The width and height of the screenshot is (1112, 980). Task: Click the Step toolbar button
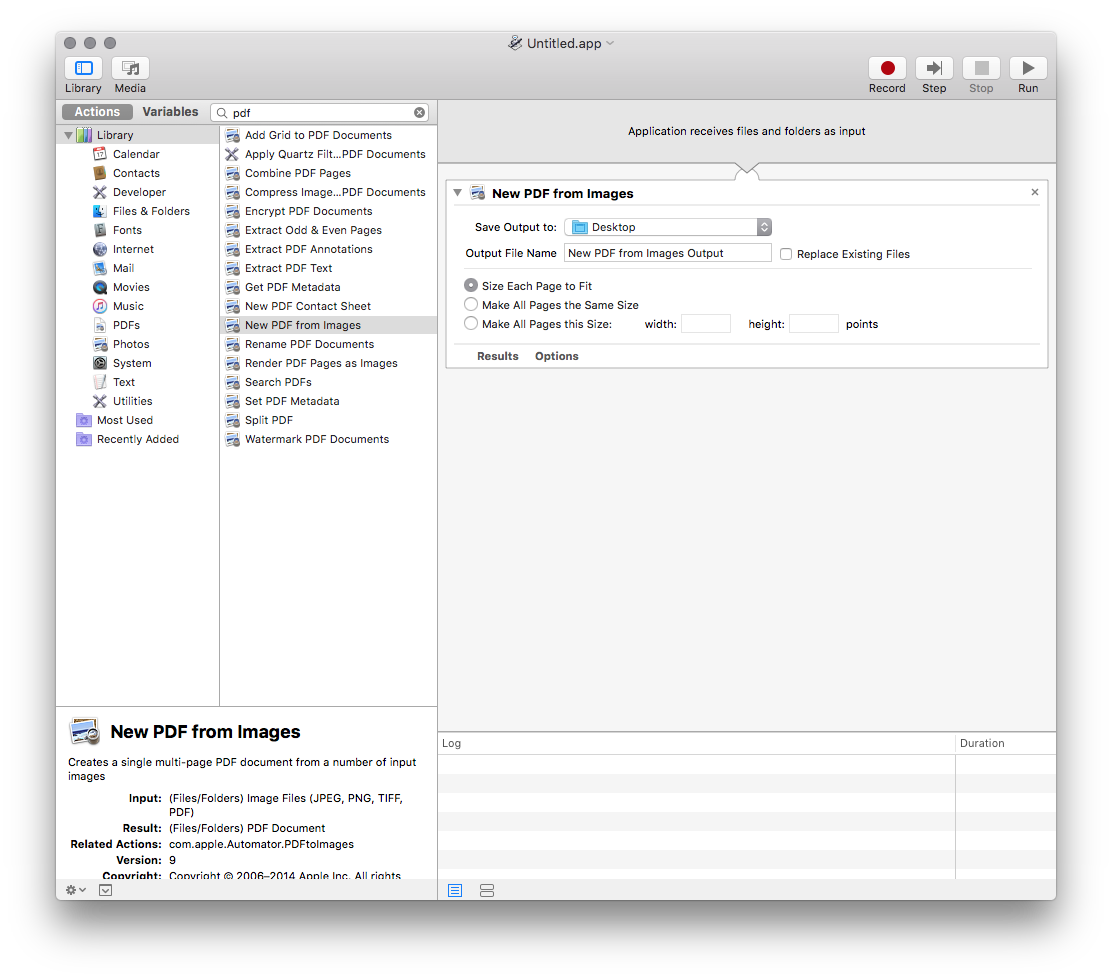click(934, 68)
